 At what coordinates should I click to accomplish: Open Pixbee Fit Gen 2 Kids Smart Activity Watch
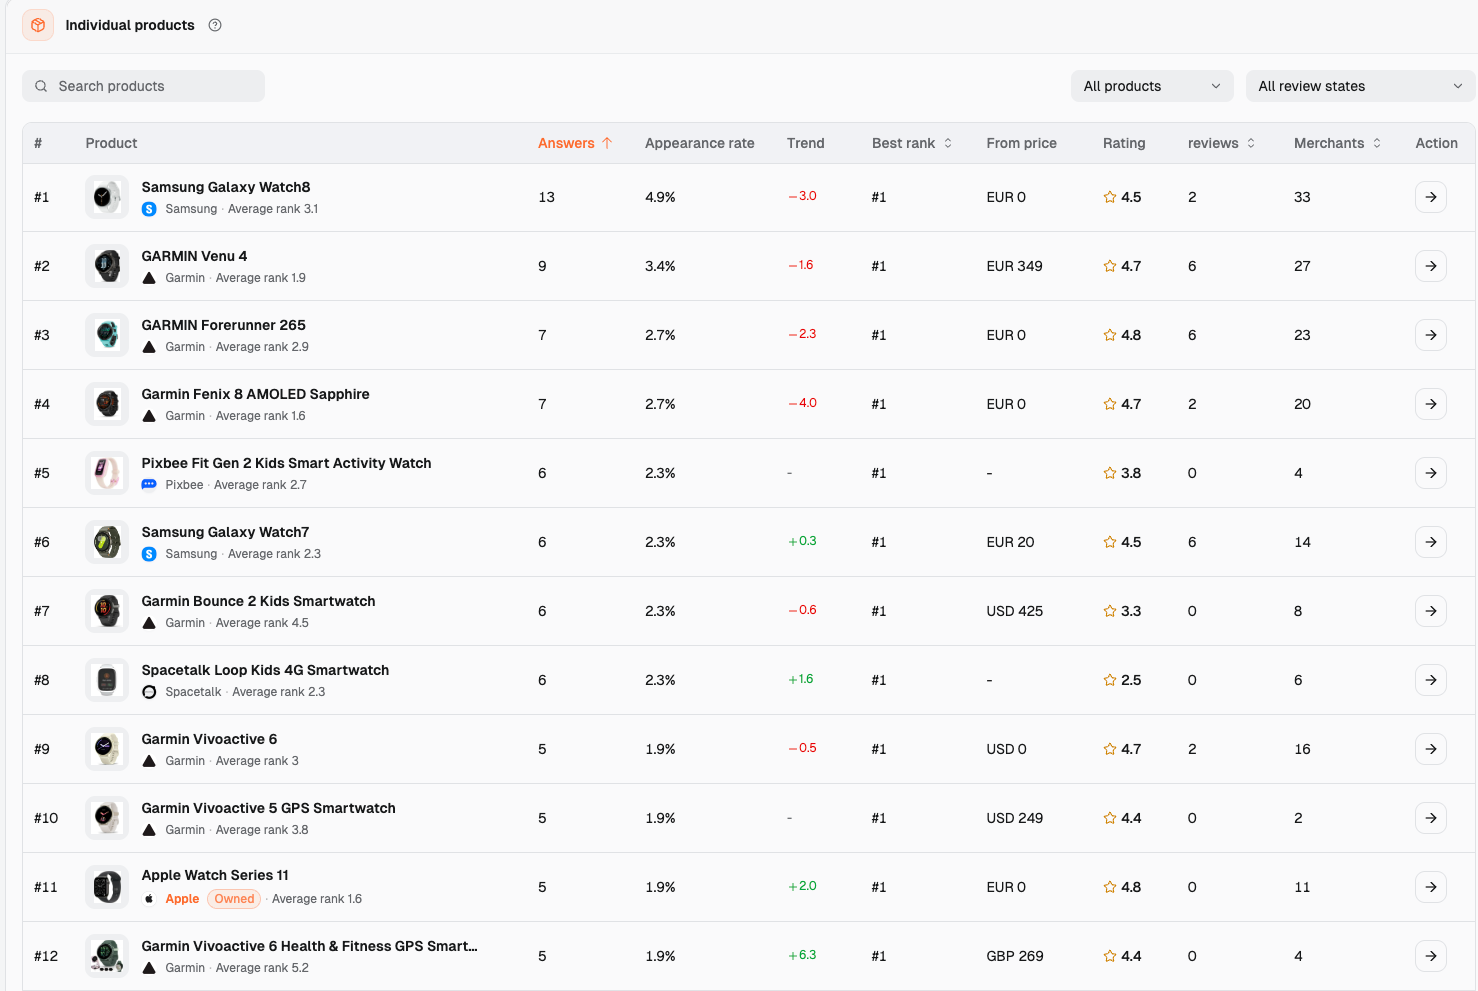click(x=287, y=463)
